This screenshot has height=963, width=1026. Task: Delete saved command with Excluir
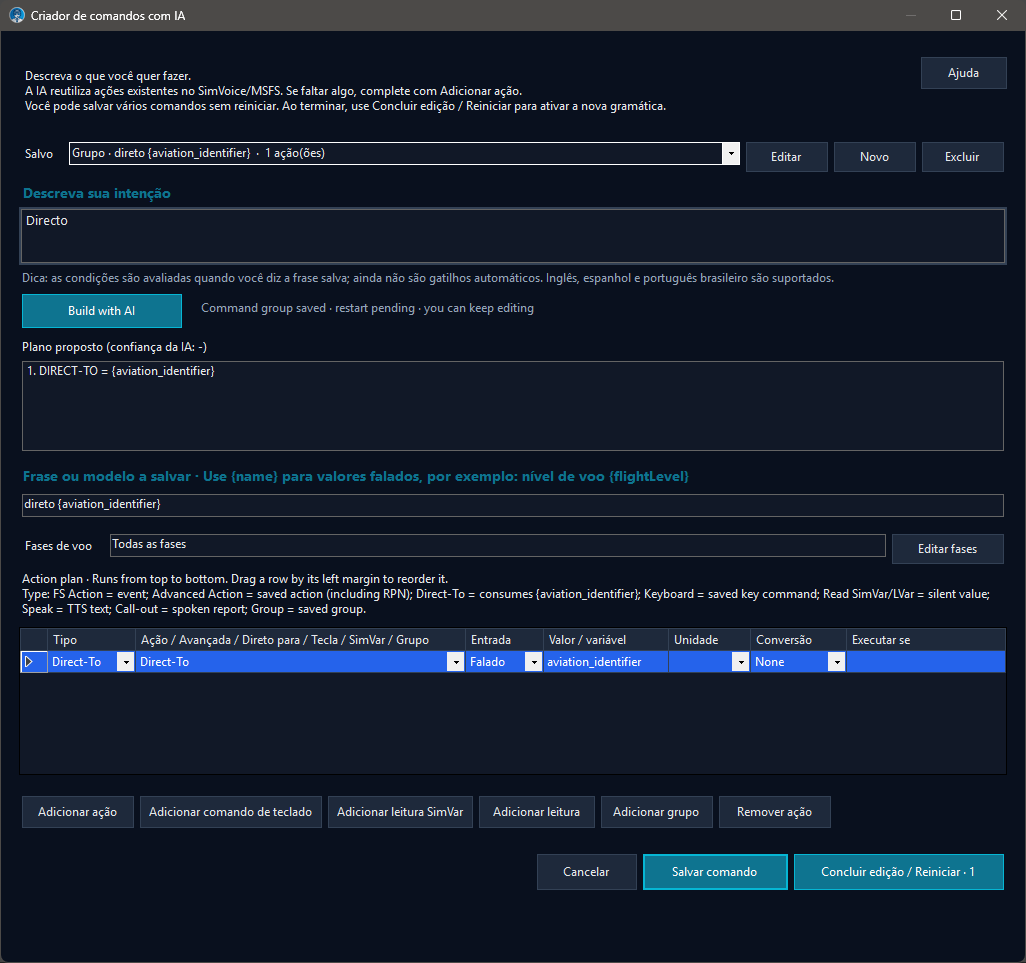(x=962, y=157)
